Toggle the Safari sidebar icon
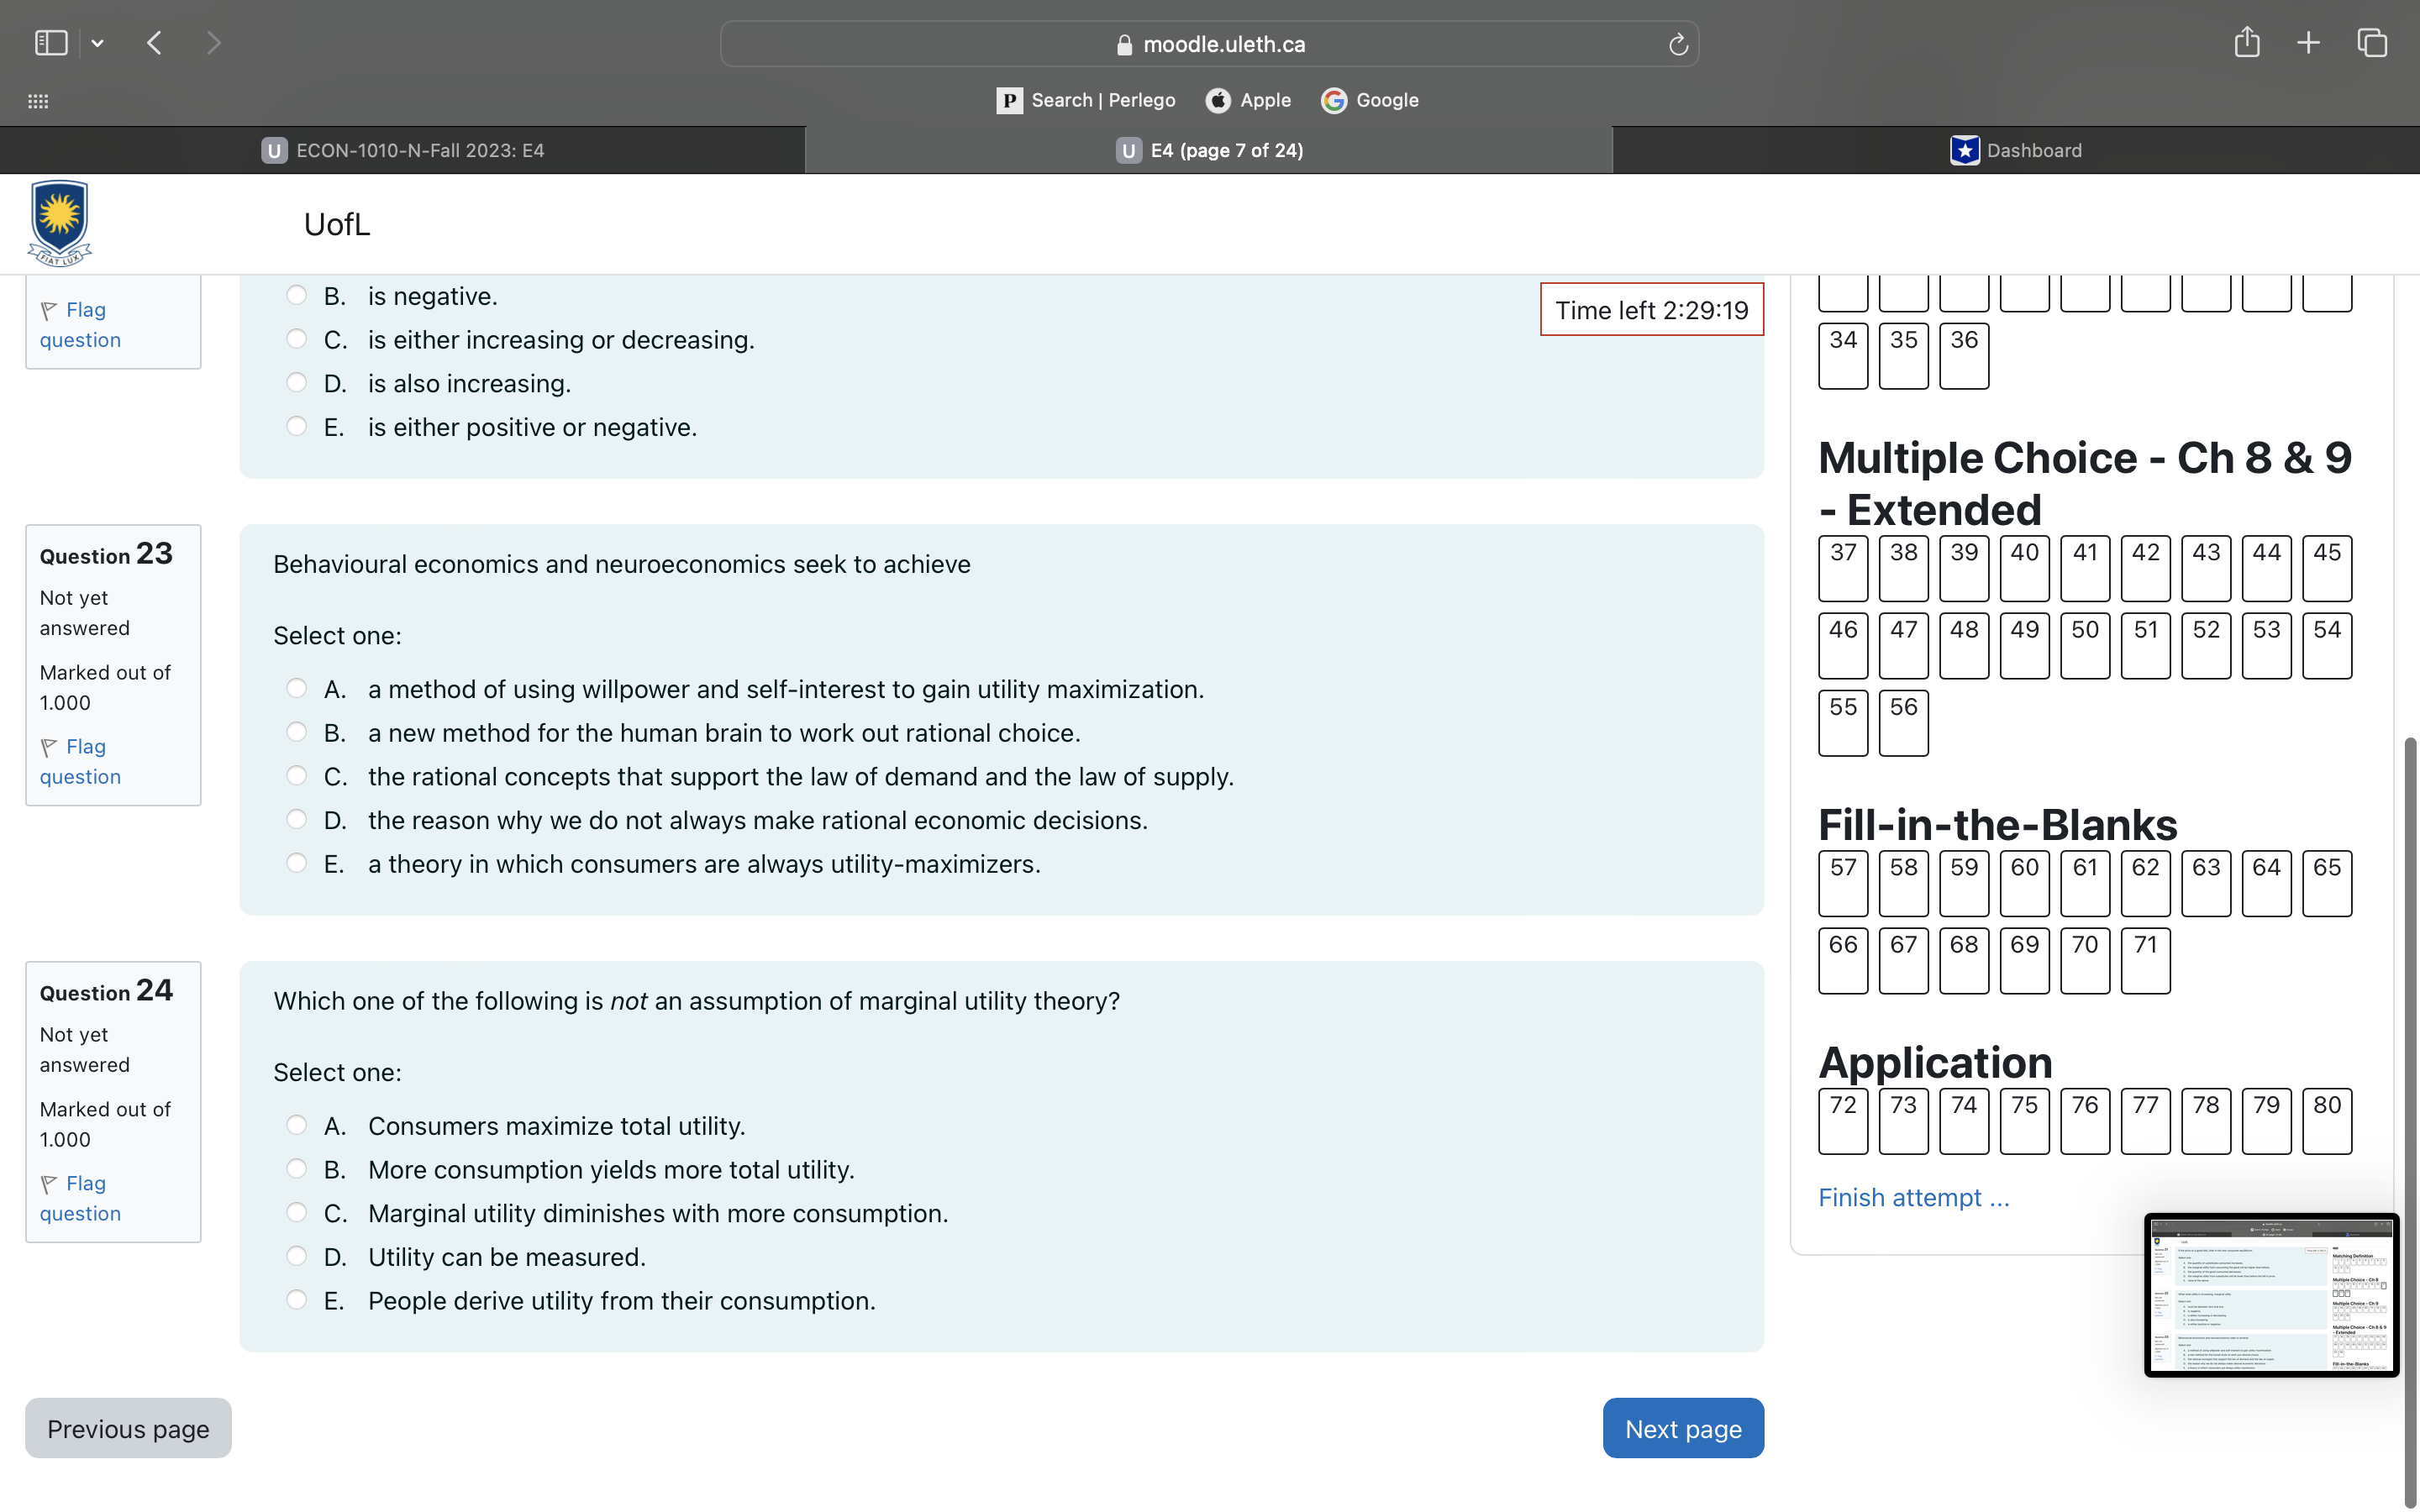Screen dimensions: 2420x1512 (50, 43)
